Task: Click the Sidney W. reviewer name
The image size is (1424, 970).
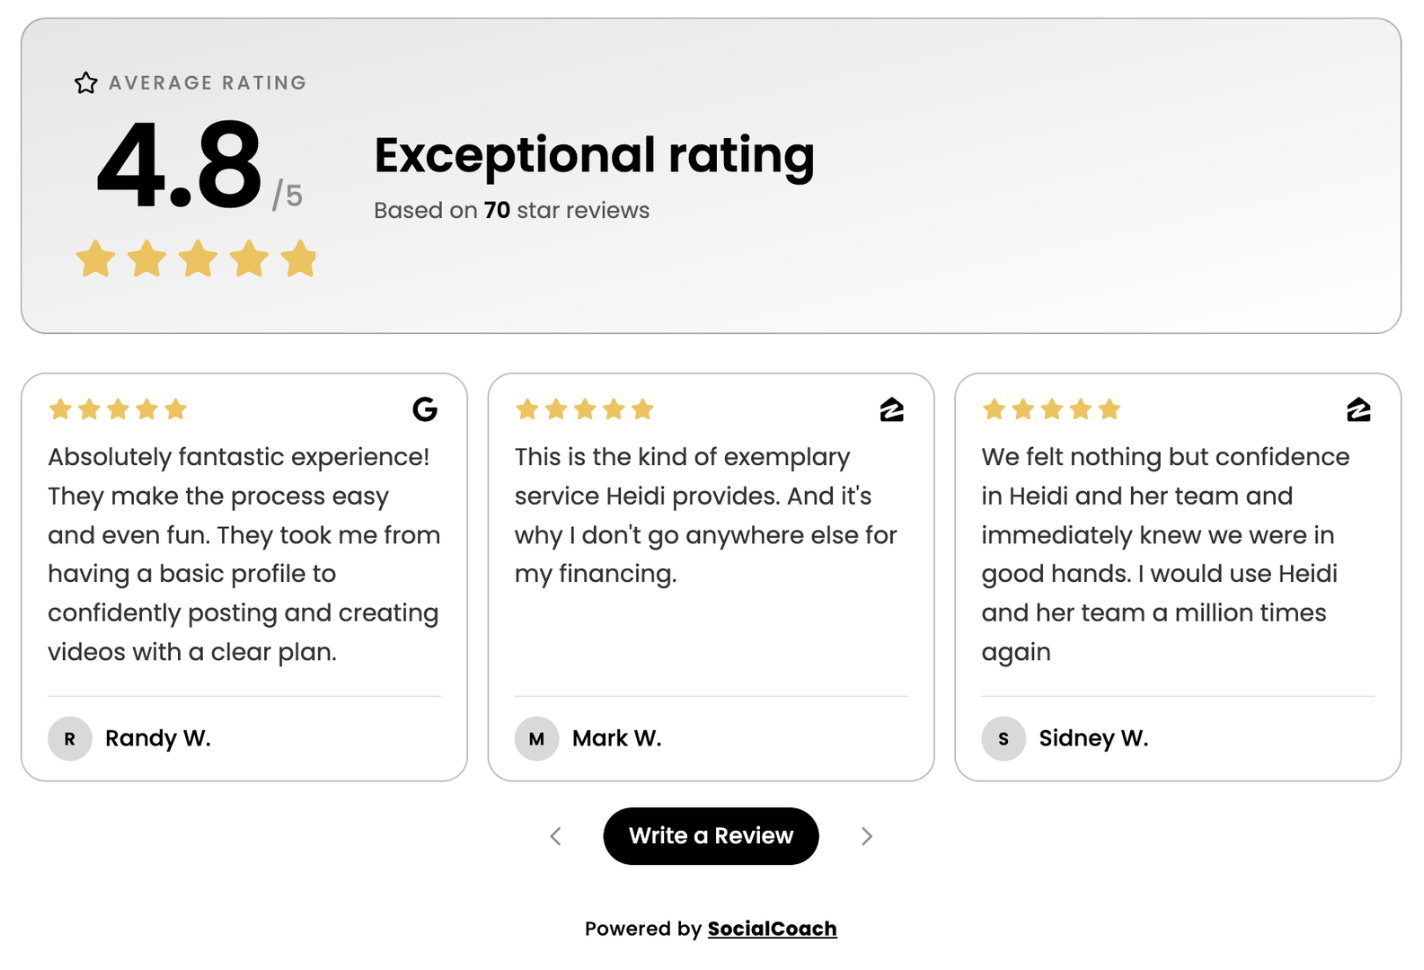Action: pos(1094,738)
